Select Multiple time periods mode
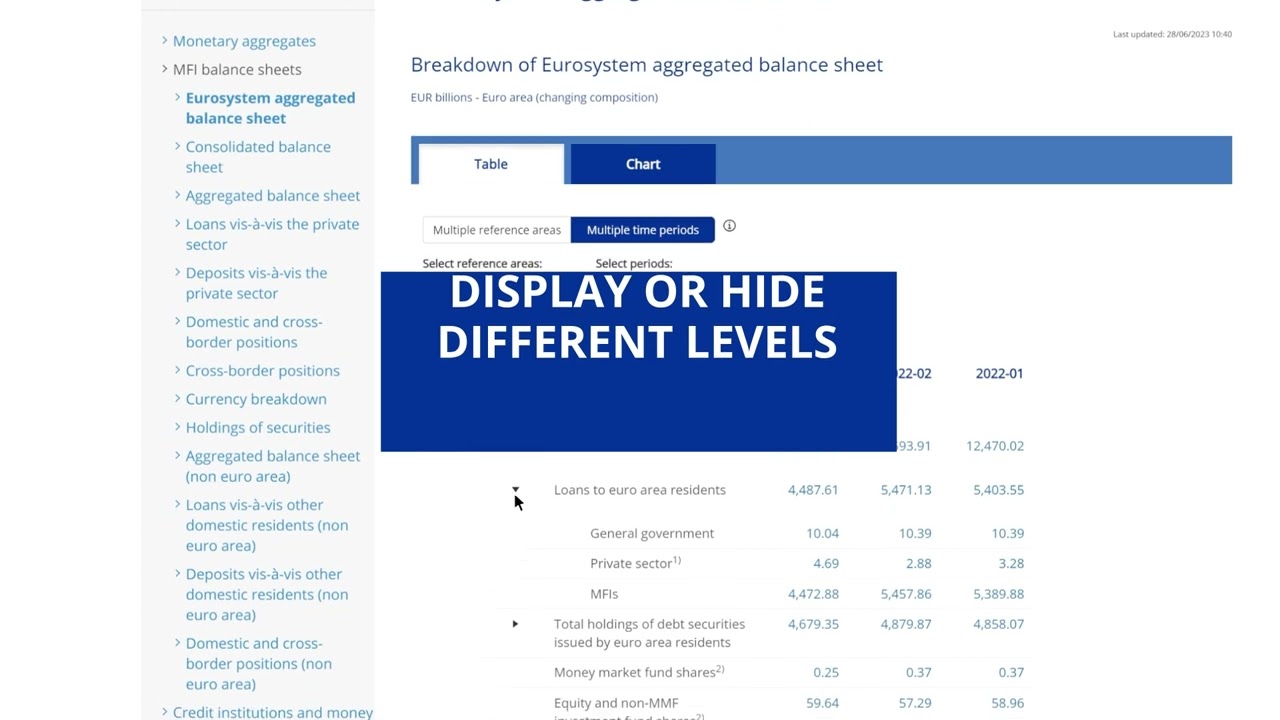 click(x=643, y=230)
